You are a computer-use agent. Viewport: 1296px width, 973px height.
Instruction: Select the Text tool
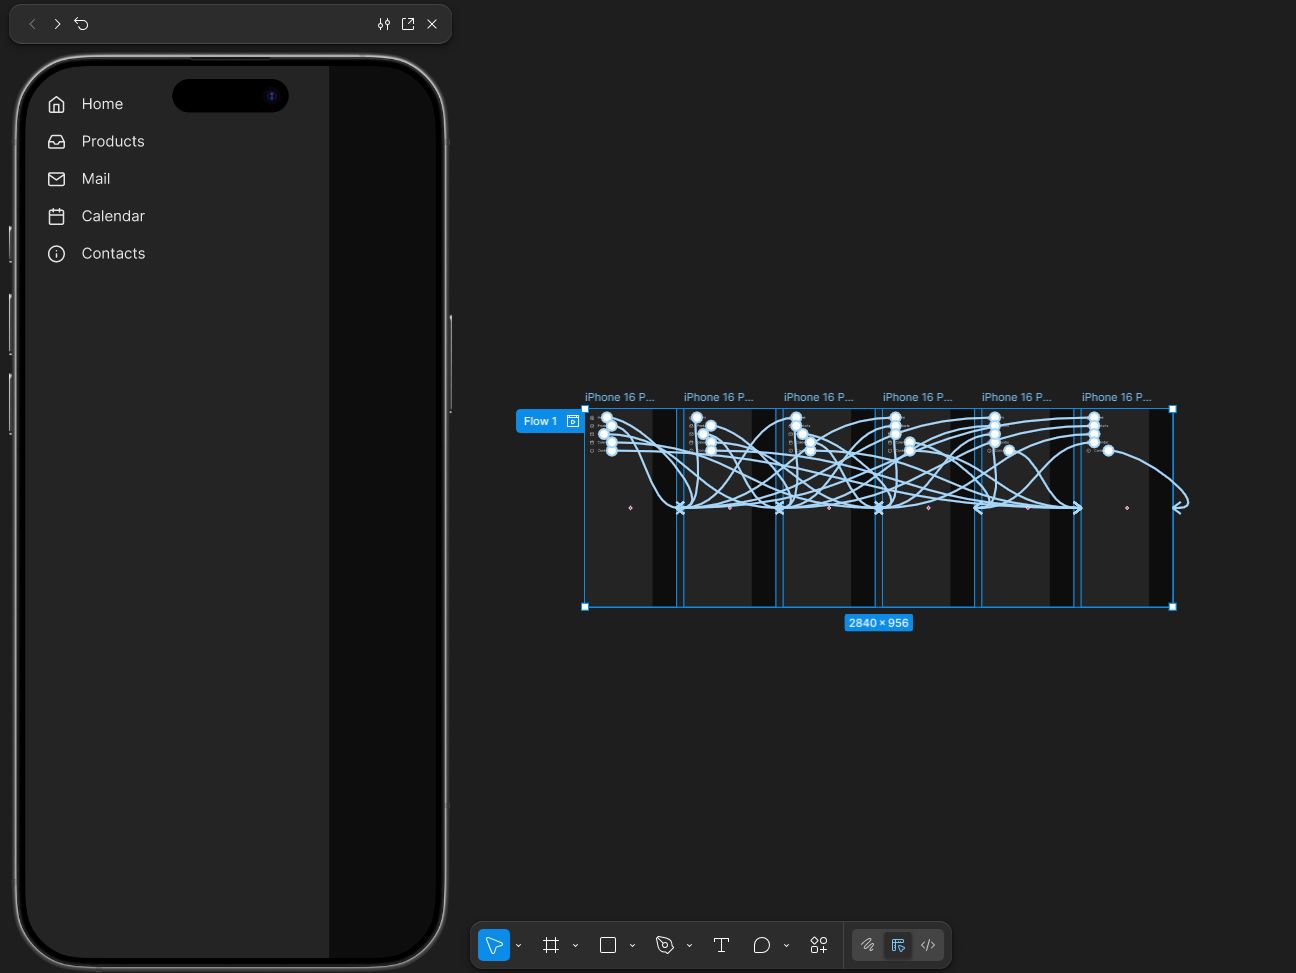[x=721, y=945]
